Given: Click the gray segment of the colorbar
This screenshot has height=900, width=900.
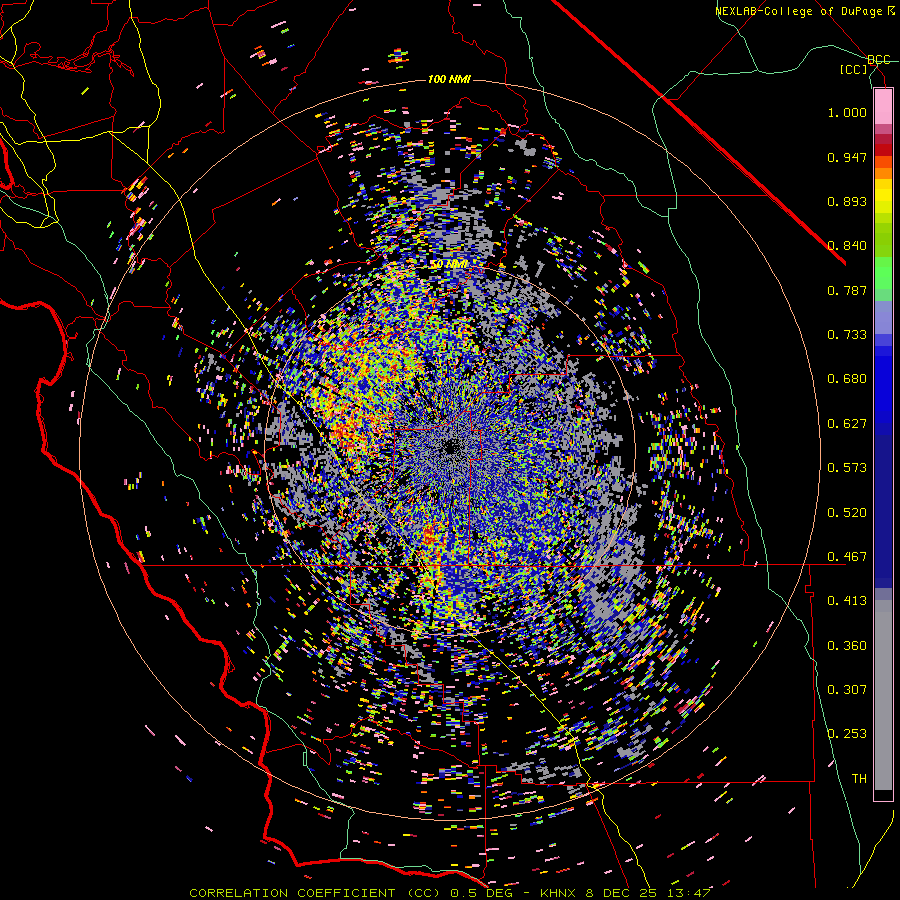Looking at the screenshot, I should pos(883,695).
